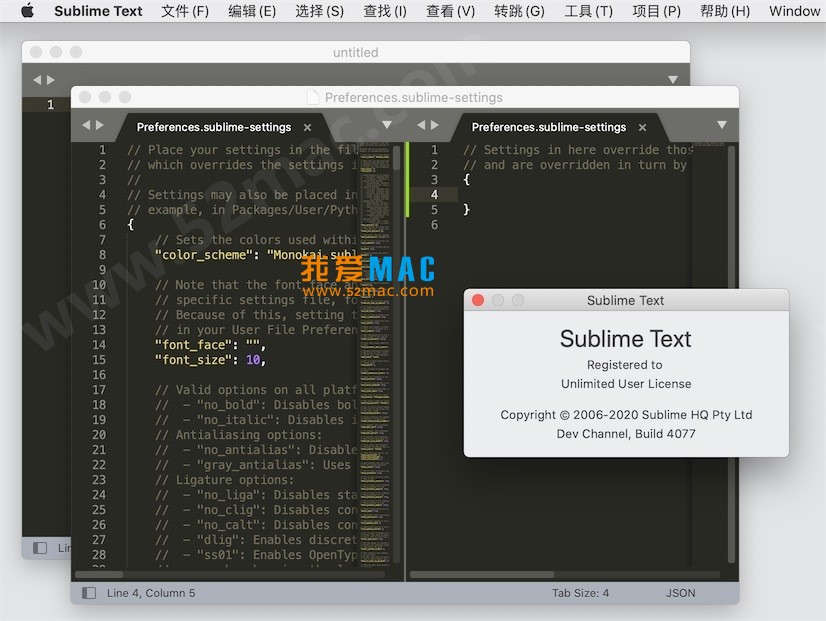Click the Preferences.sublime-settings document icon in title bar
This screenshot has width=826, height=621.
pyautogui.click(x=313, y=97)
